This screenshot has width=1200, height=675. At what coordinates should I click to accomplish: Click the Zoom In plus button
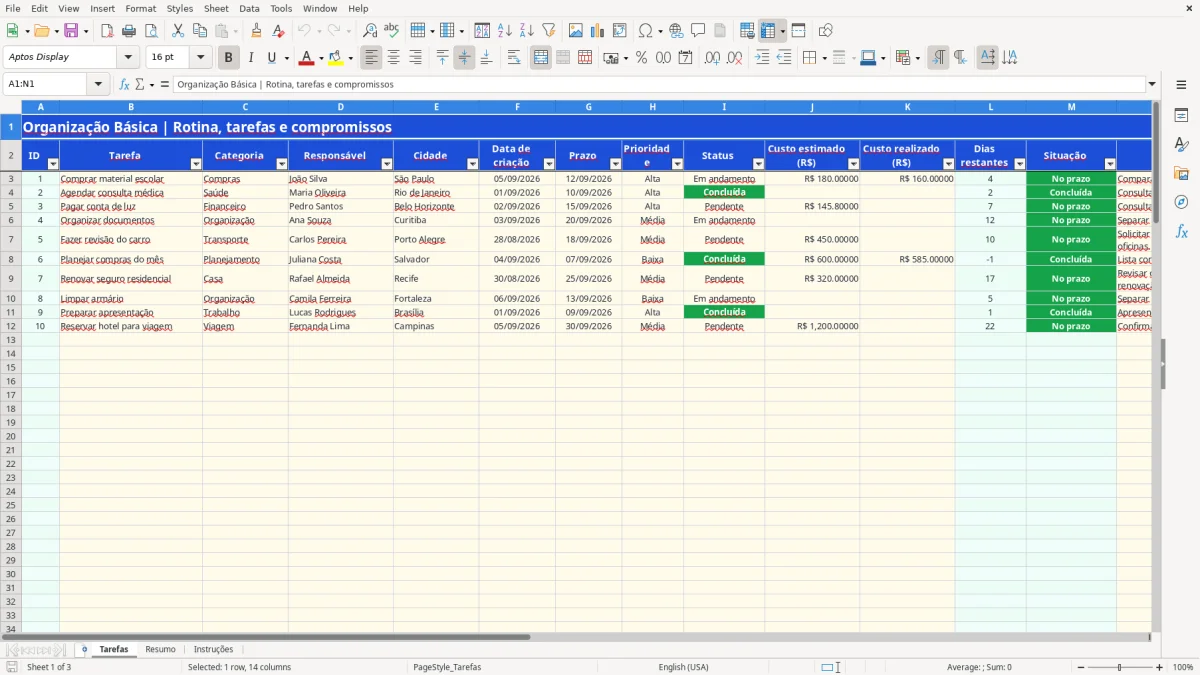(1160, 667)
